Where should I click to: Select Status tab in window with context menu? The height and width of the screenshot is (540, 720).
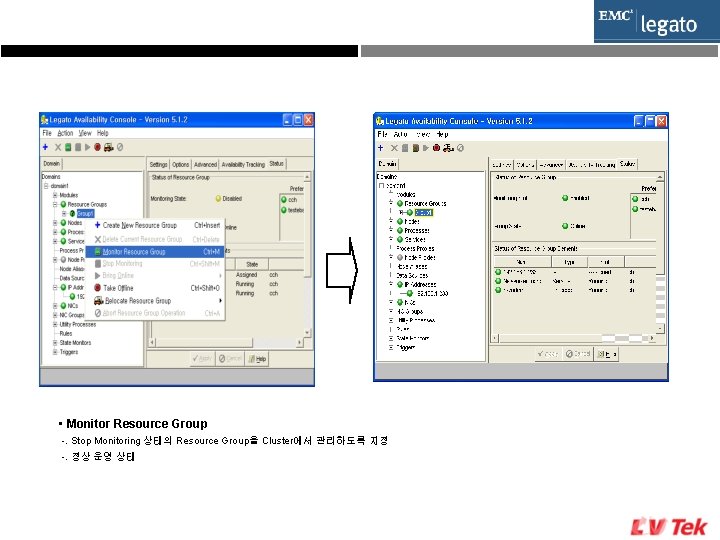coord(276,163)
